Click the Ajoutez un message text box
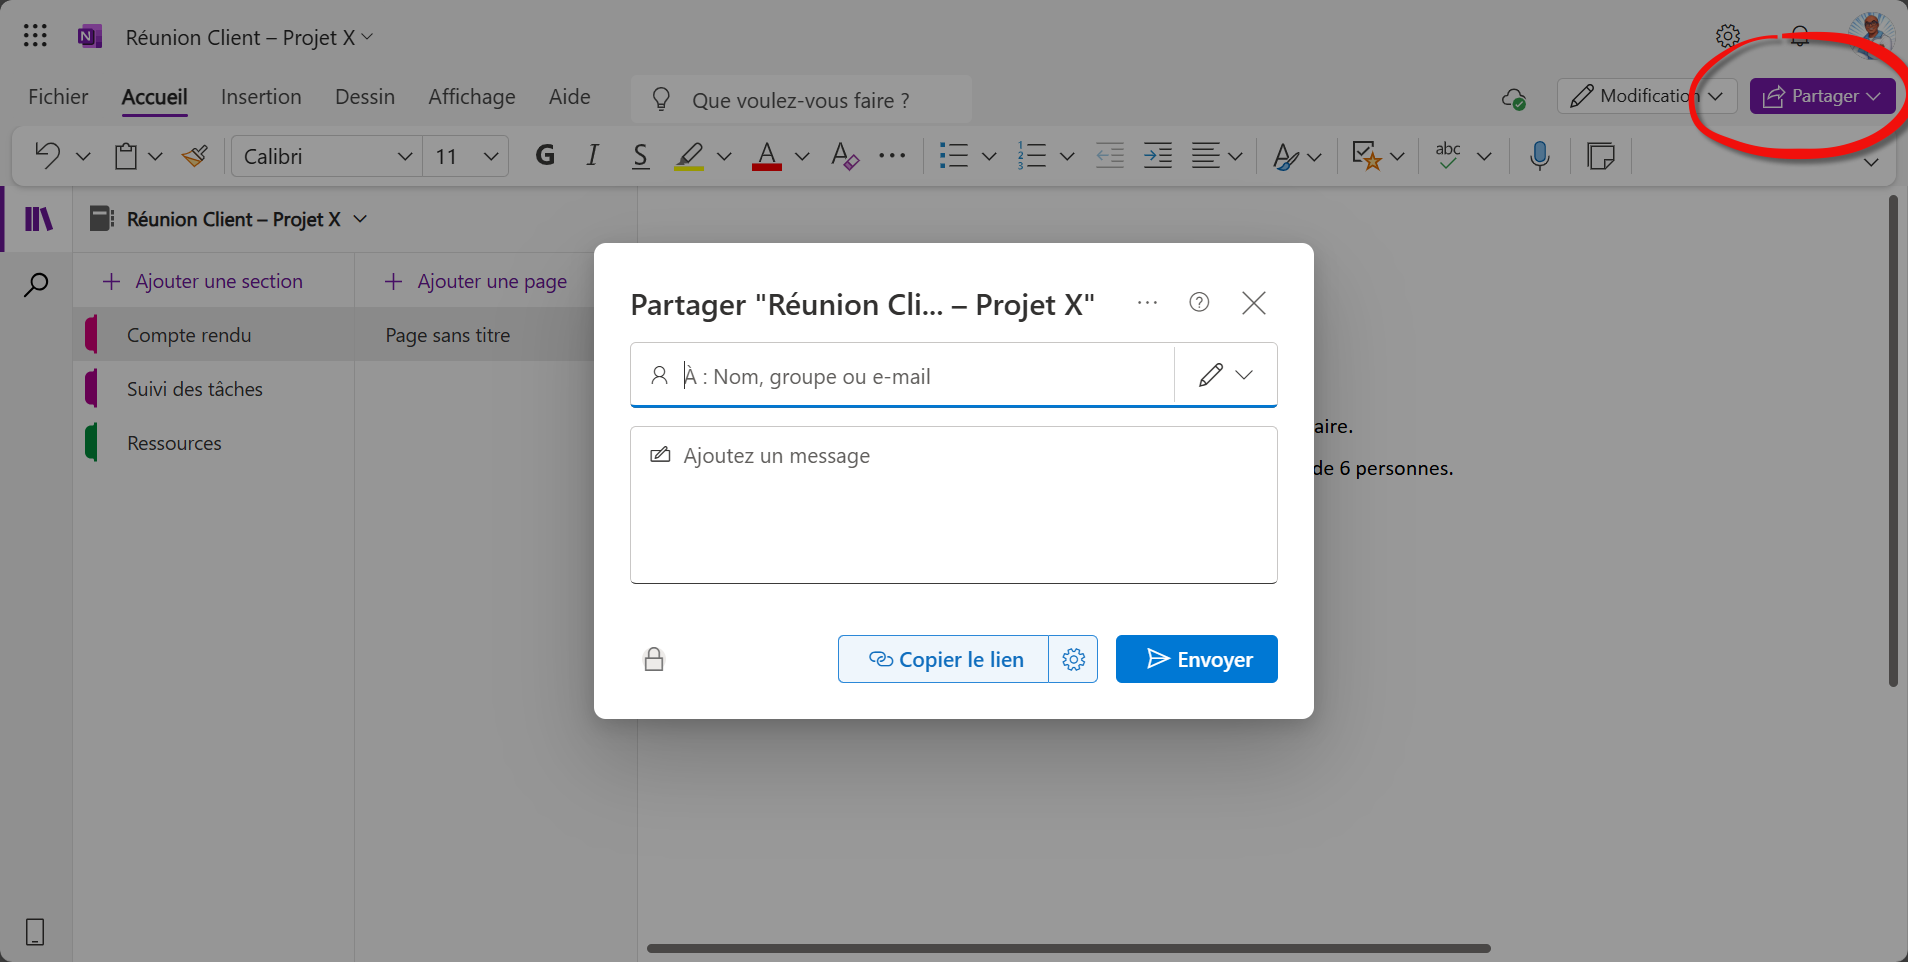 (x=953, y=505)
